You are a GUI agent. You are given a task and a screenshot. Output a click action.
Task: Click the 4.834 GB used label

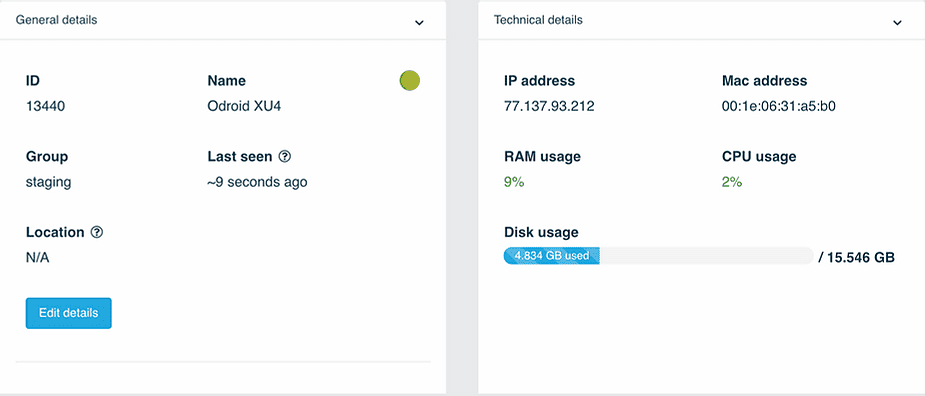tap(552, 256)
